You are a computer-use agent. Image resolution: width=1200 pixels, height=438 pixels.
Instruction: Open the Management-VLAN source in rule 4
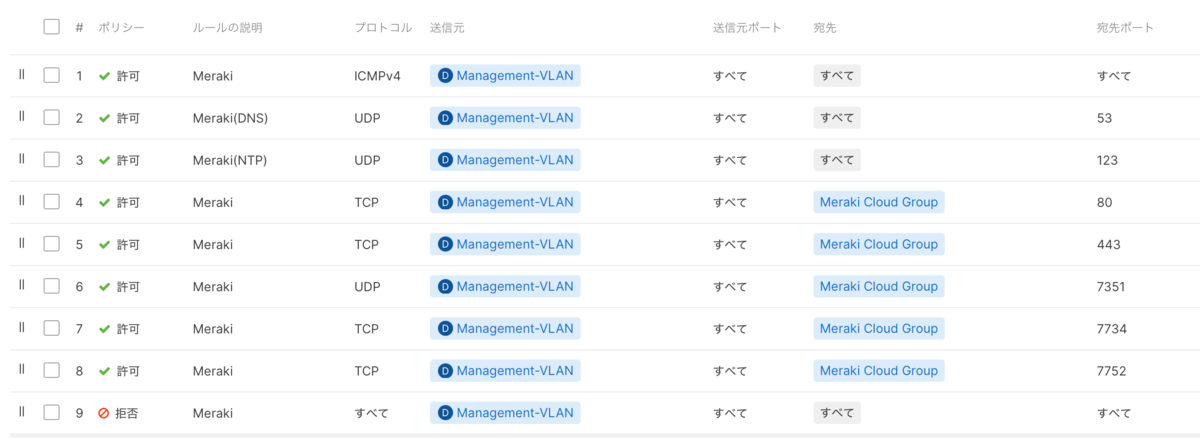(x=505, y=202)
